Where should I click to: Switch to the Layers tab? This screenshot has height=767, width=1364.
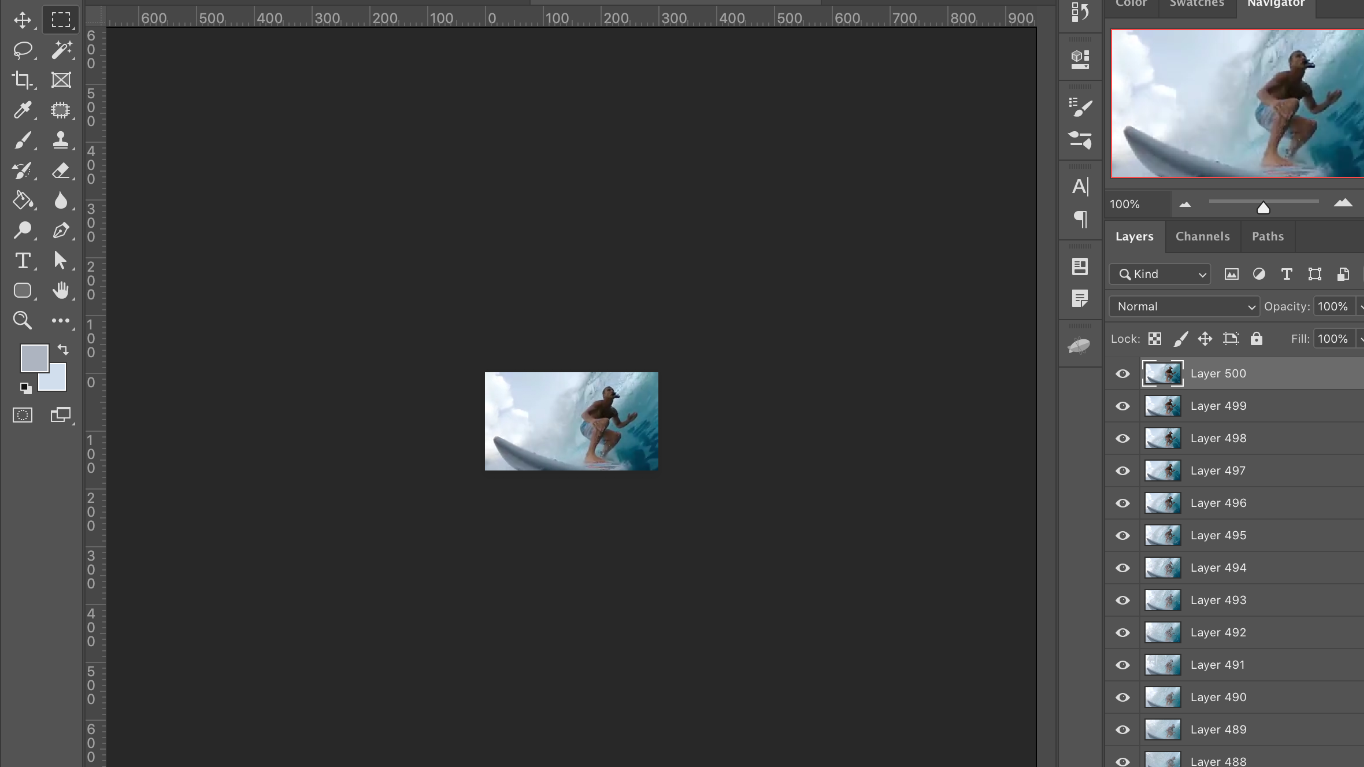1134,237
